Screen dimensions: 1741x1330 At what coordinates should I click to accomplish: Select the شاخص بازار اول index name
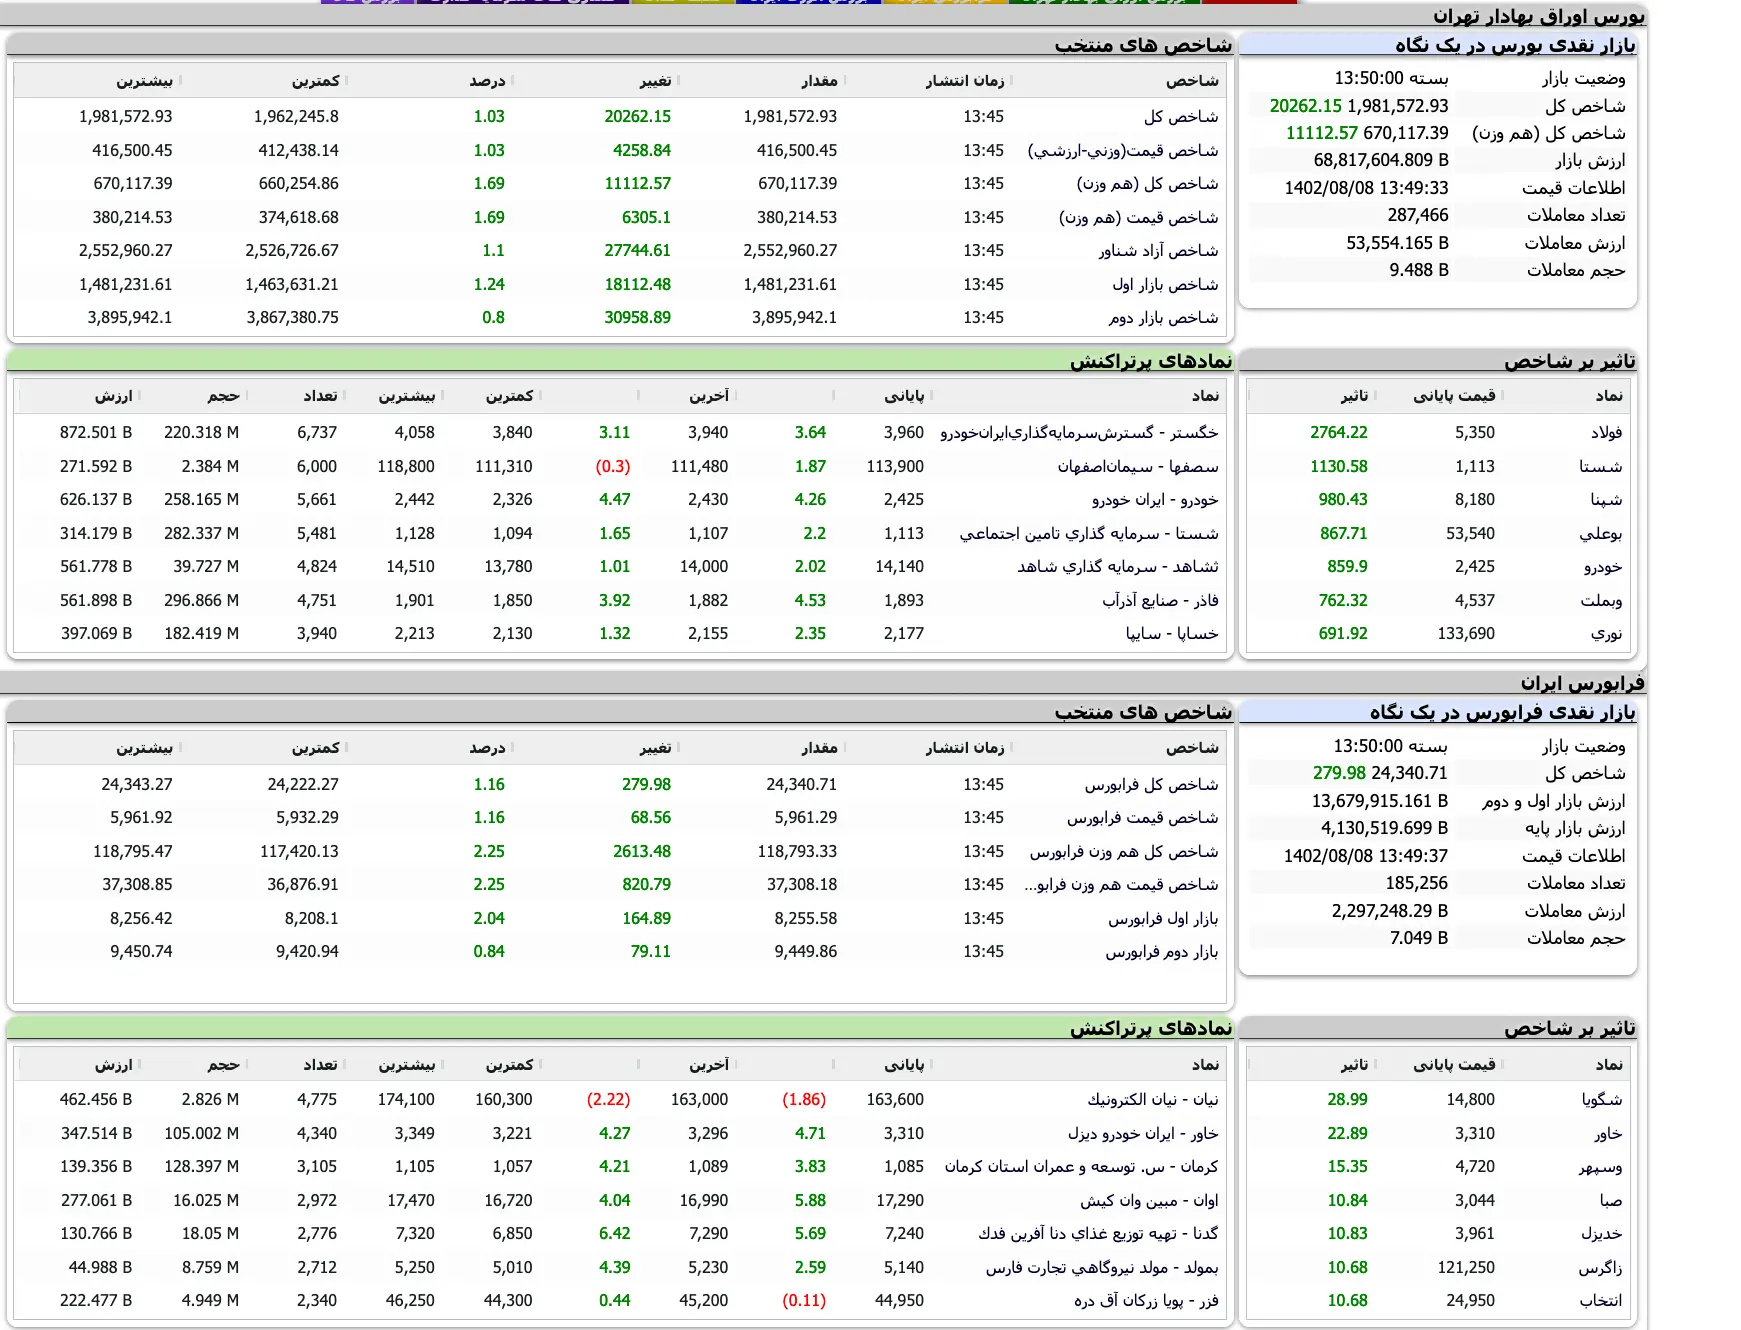(x=1165, y=285)
